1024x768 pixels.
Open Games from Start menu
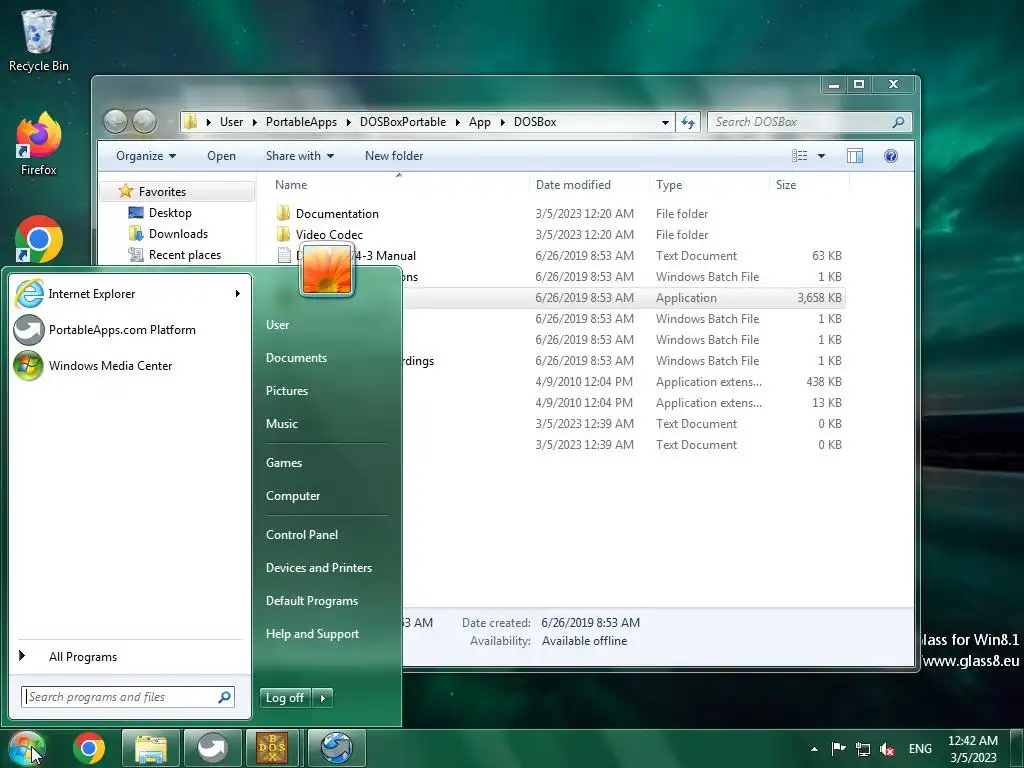[x=283, y=462]
